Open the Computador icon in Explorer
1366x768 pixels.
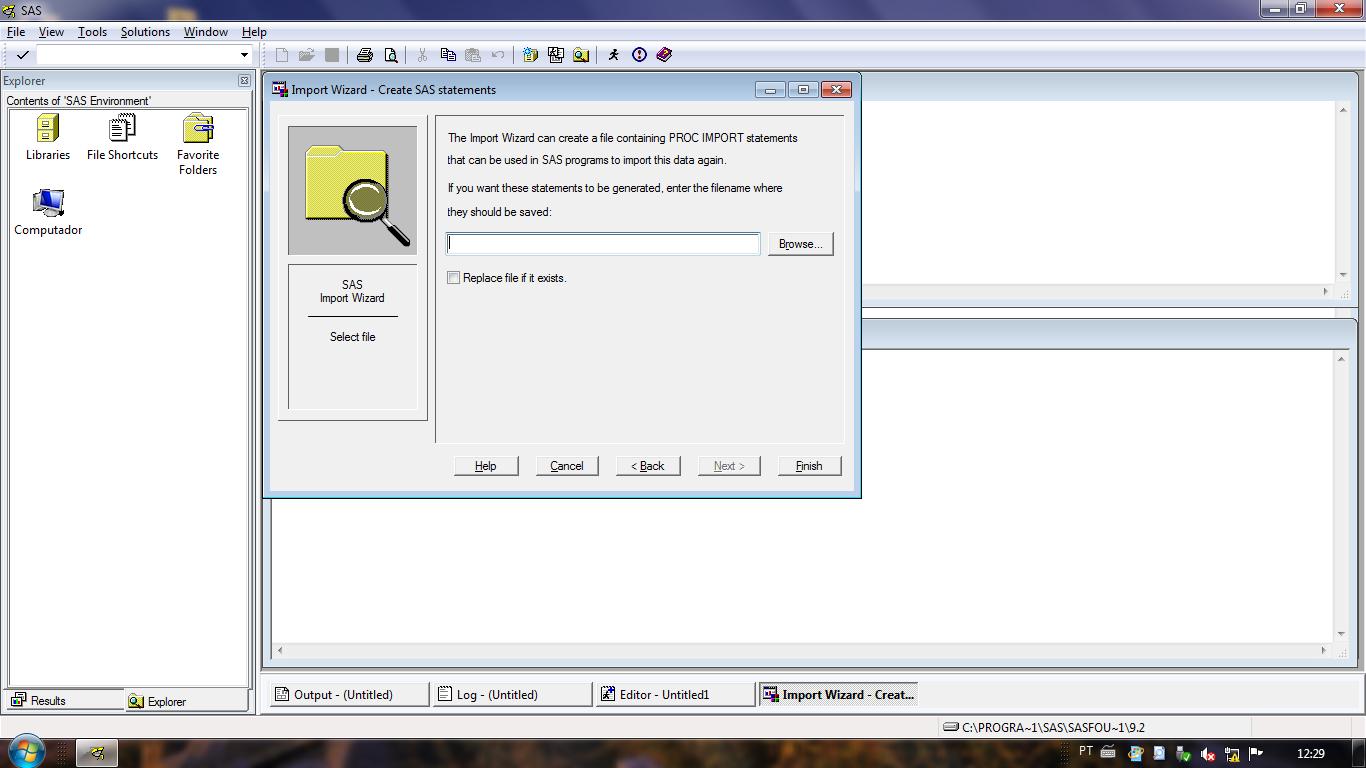(48, 212)
